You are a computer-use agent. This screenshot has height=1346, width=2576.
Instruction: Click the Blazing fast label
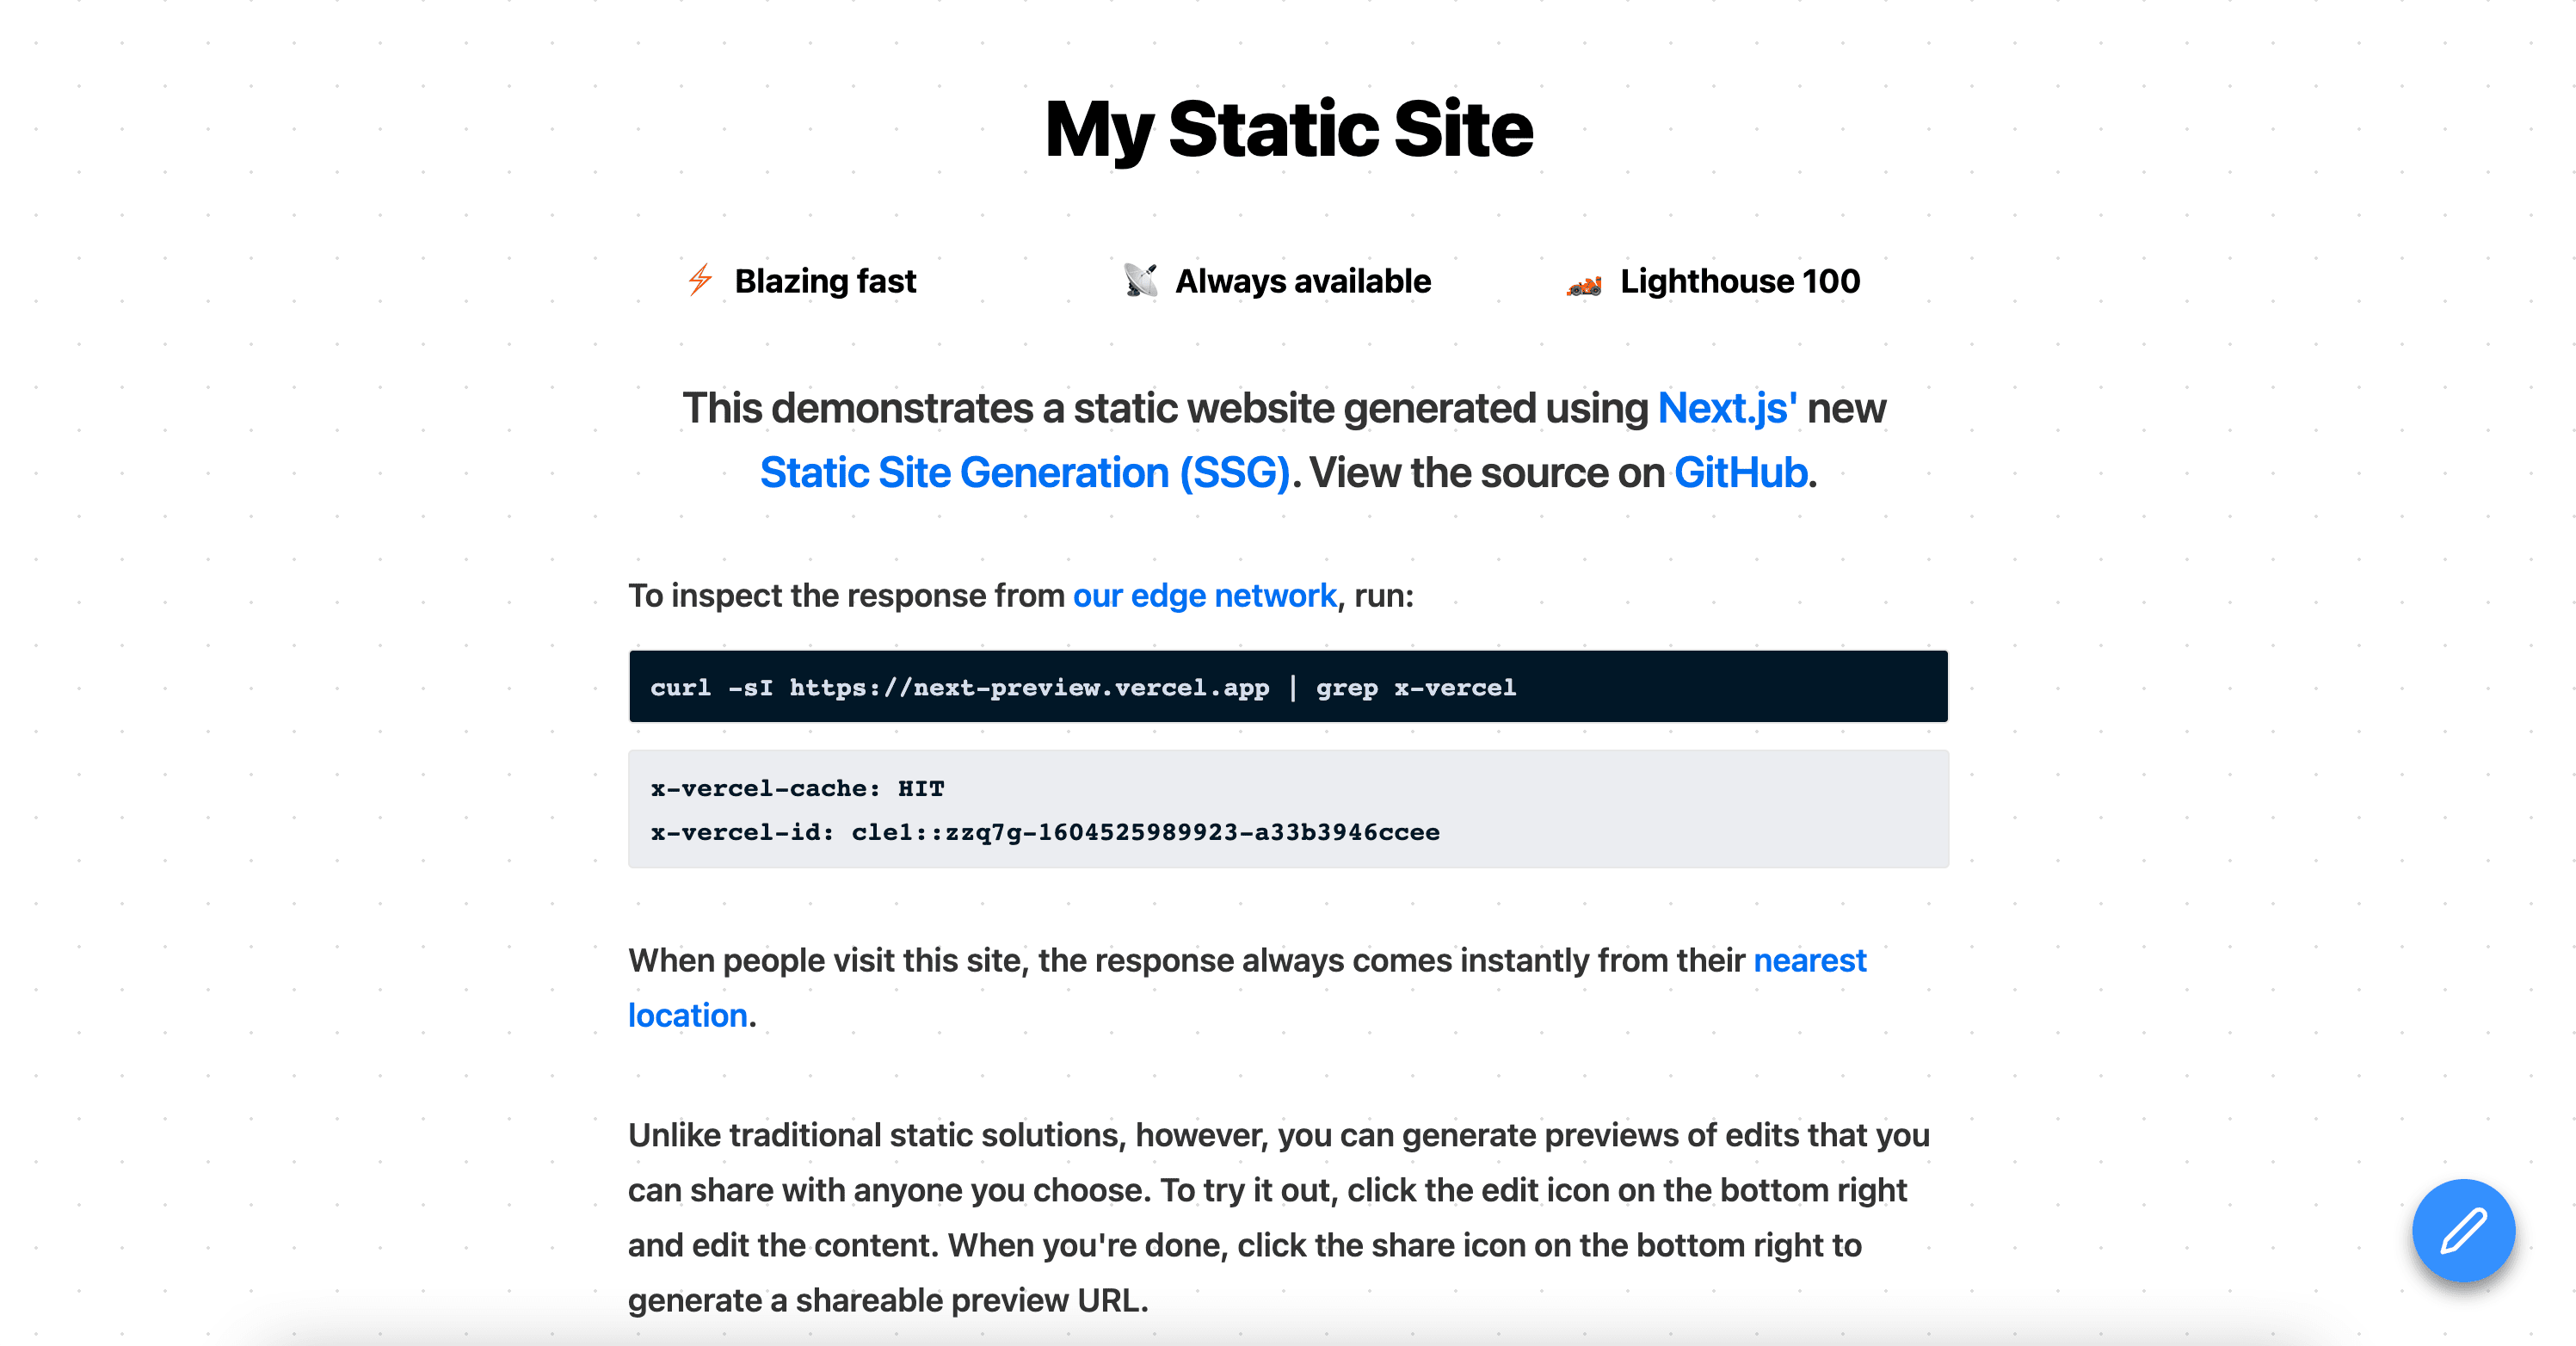coord(823,281)
